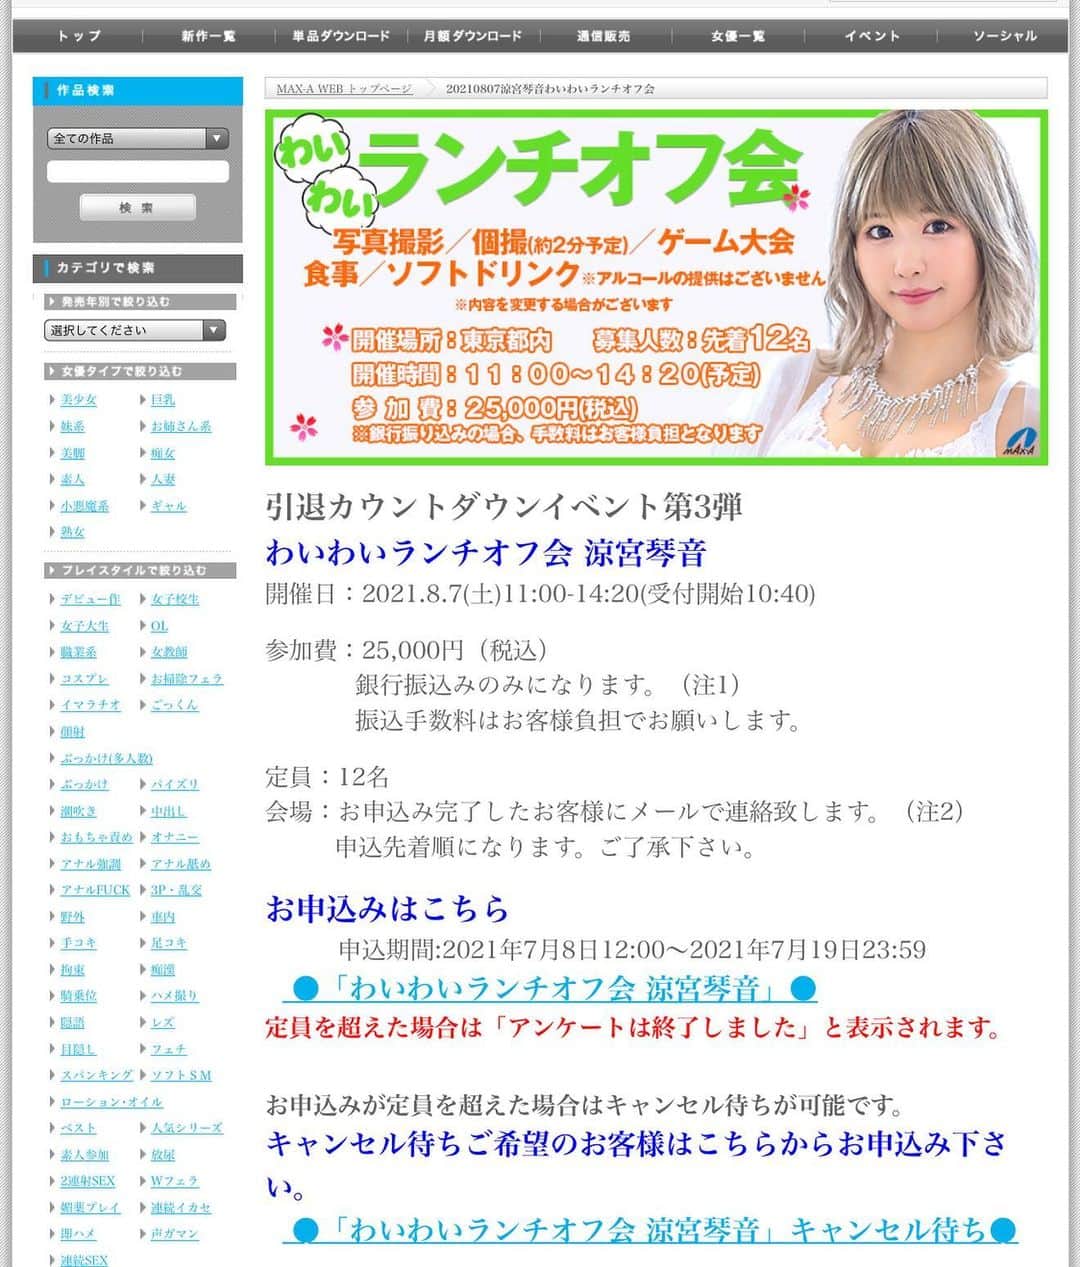Click the OL category link

pyautogui.click(x=159, y=626)
